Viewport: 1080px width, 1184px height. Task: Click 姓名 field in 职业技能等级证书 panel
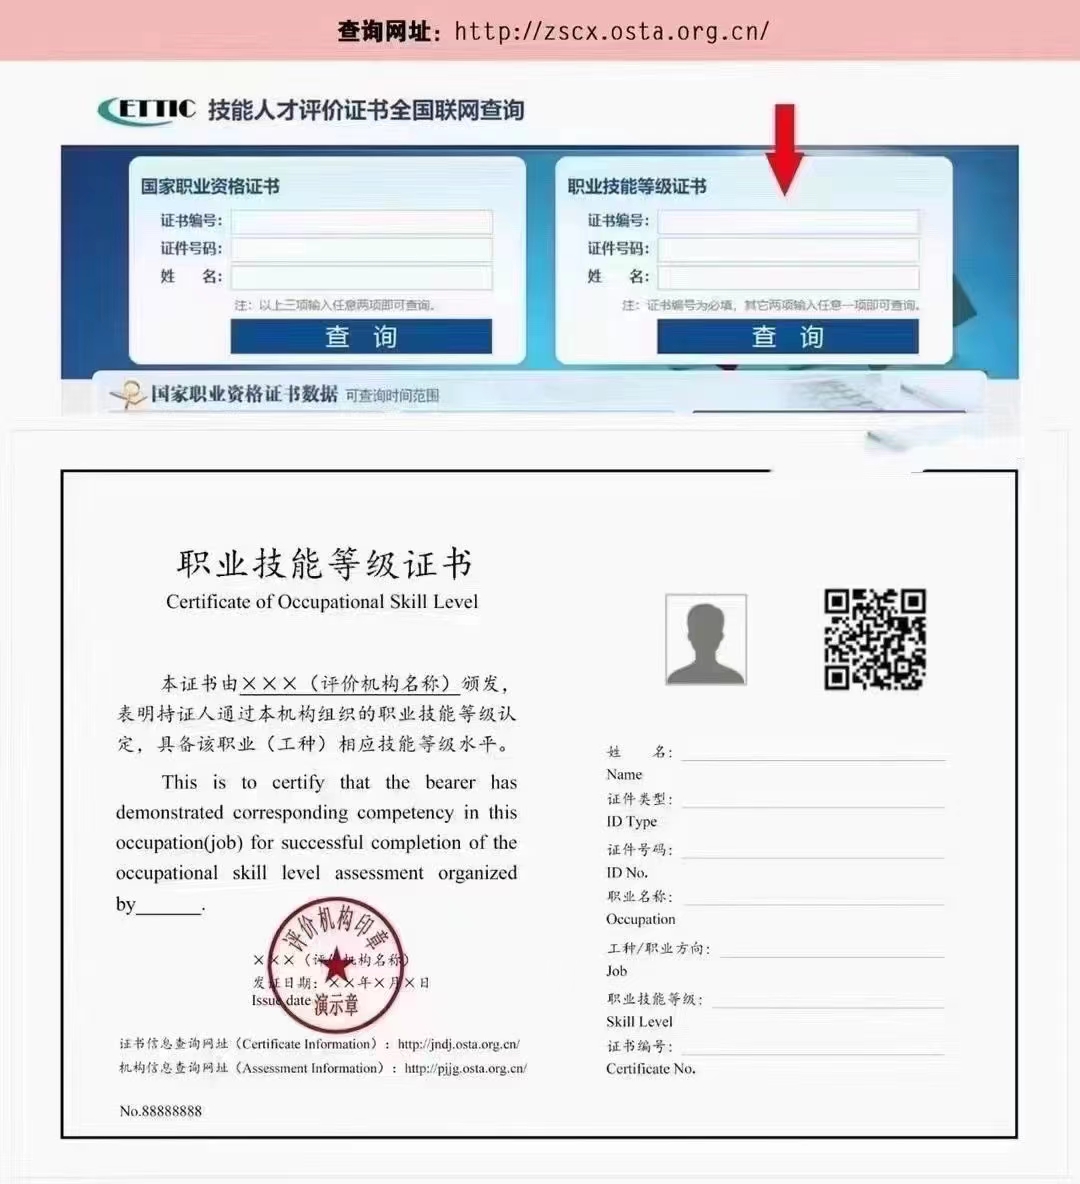tap(788, 277)
